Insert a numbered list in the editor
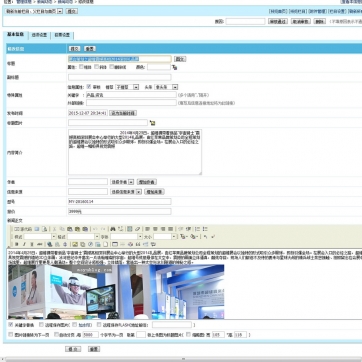362x362 pixels. 197,229
